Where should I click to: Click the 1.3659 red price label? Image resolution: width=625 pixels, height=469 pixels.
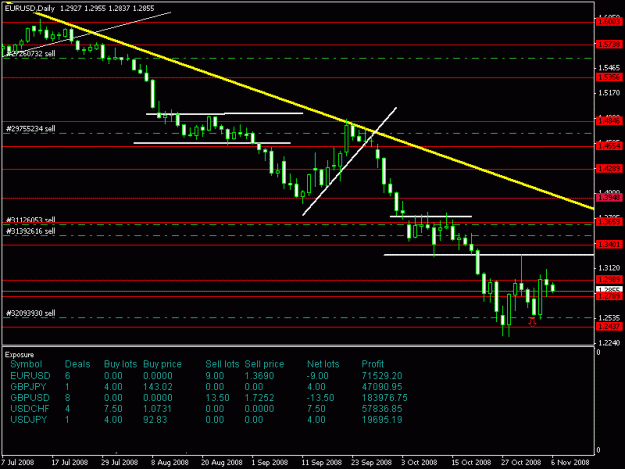(609, 222)
